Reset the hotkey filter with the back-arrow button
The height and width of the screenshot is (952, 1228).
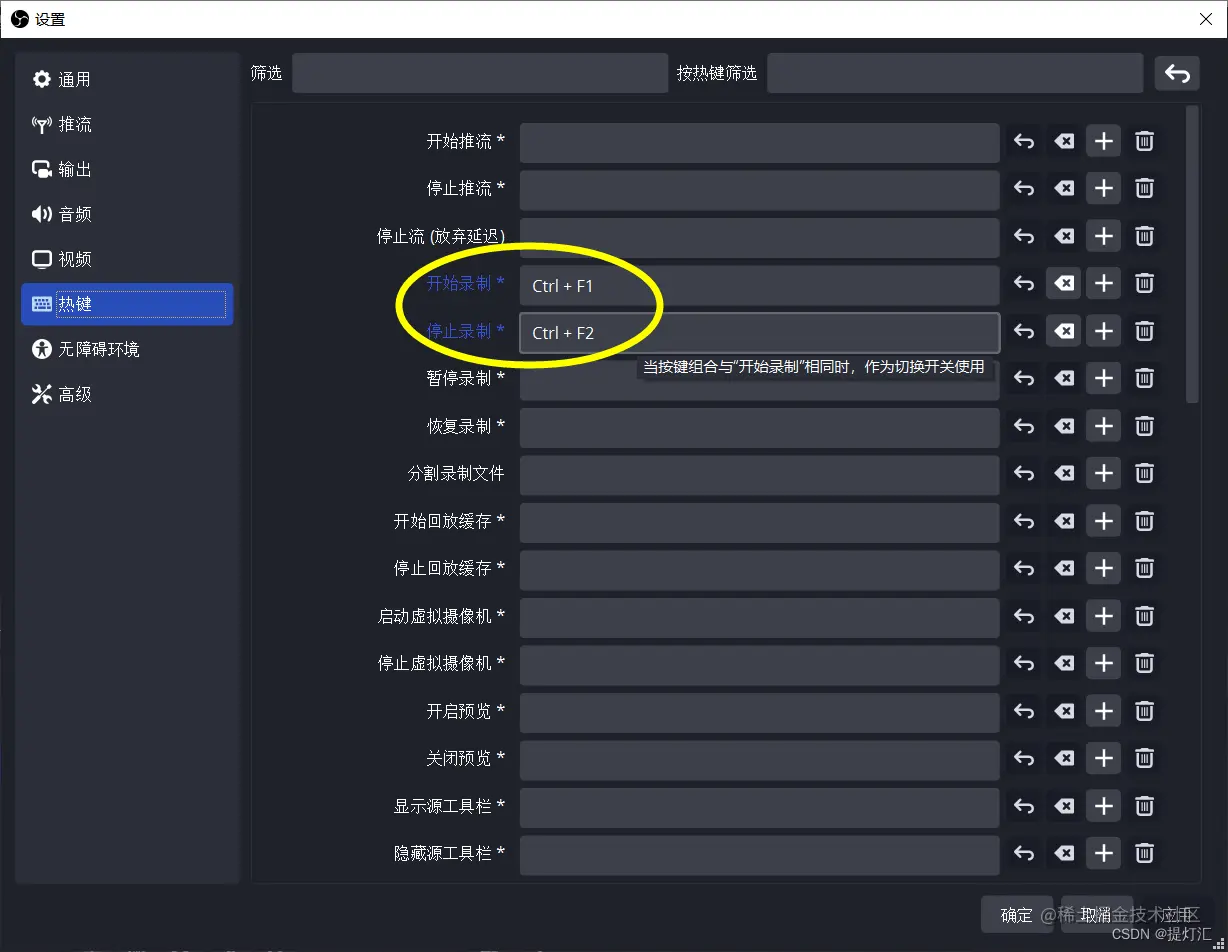pos(1177,73)
